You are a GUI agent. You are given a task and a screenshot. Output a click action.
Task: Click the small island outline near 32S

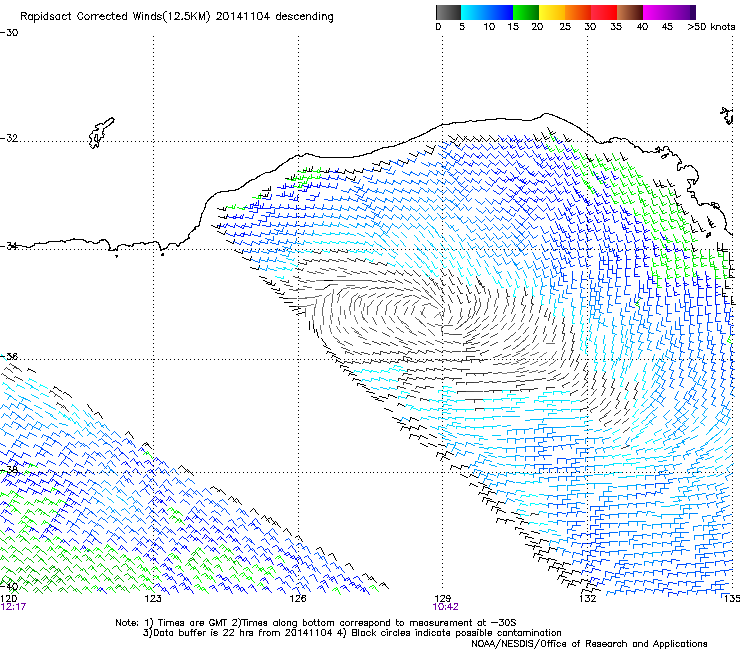101,133
